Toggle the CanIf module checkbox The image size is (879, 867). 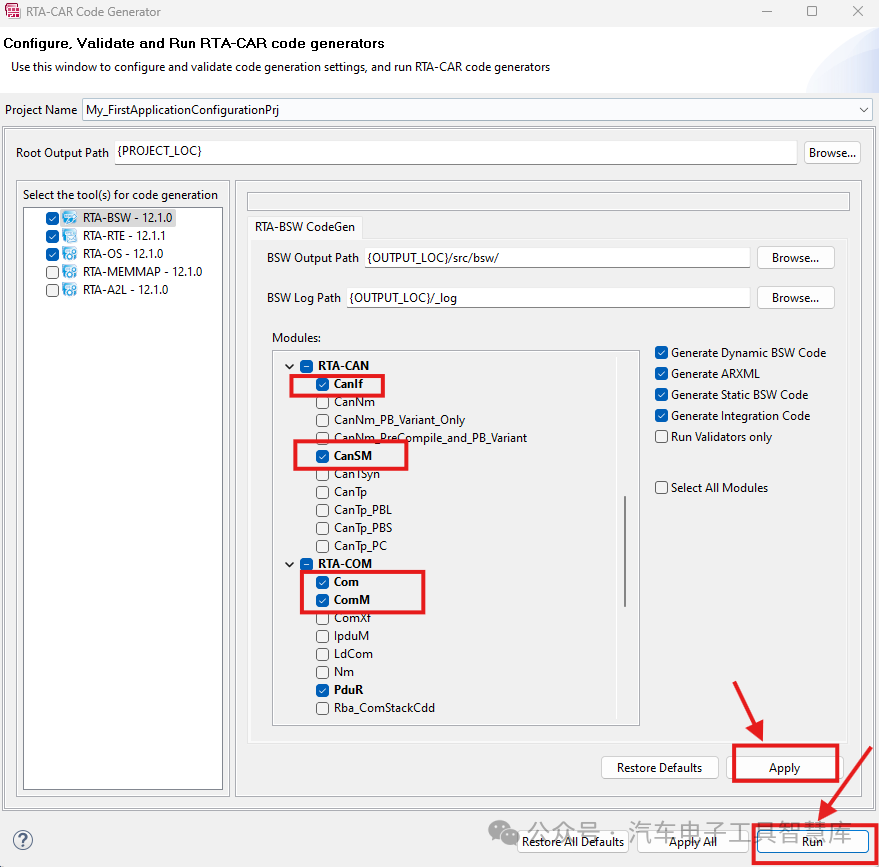point(322,384)
